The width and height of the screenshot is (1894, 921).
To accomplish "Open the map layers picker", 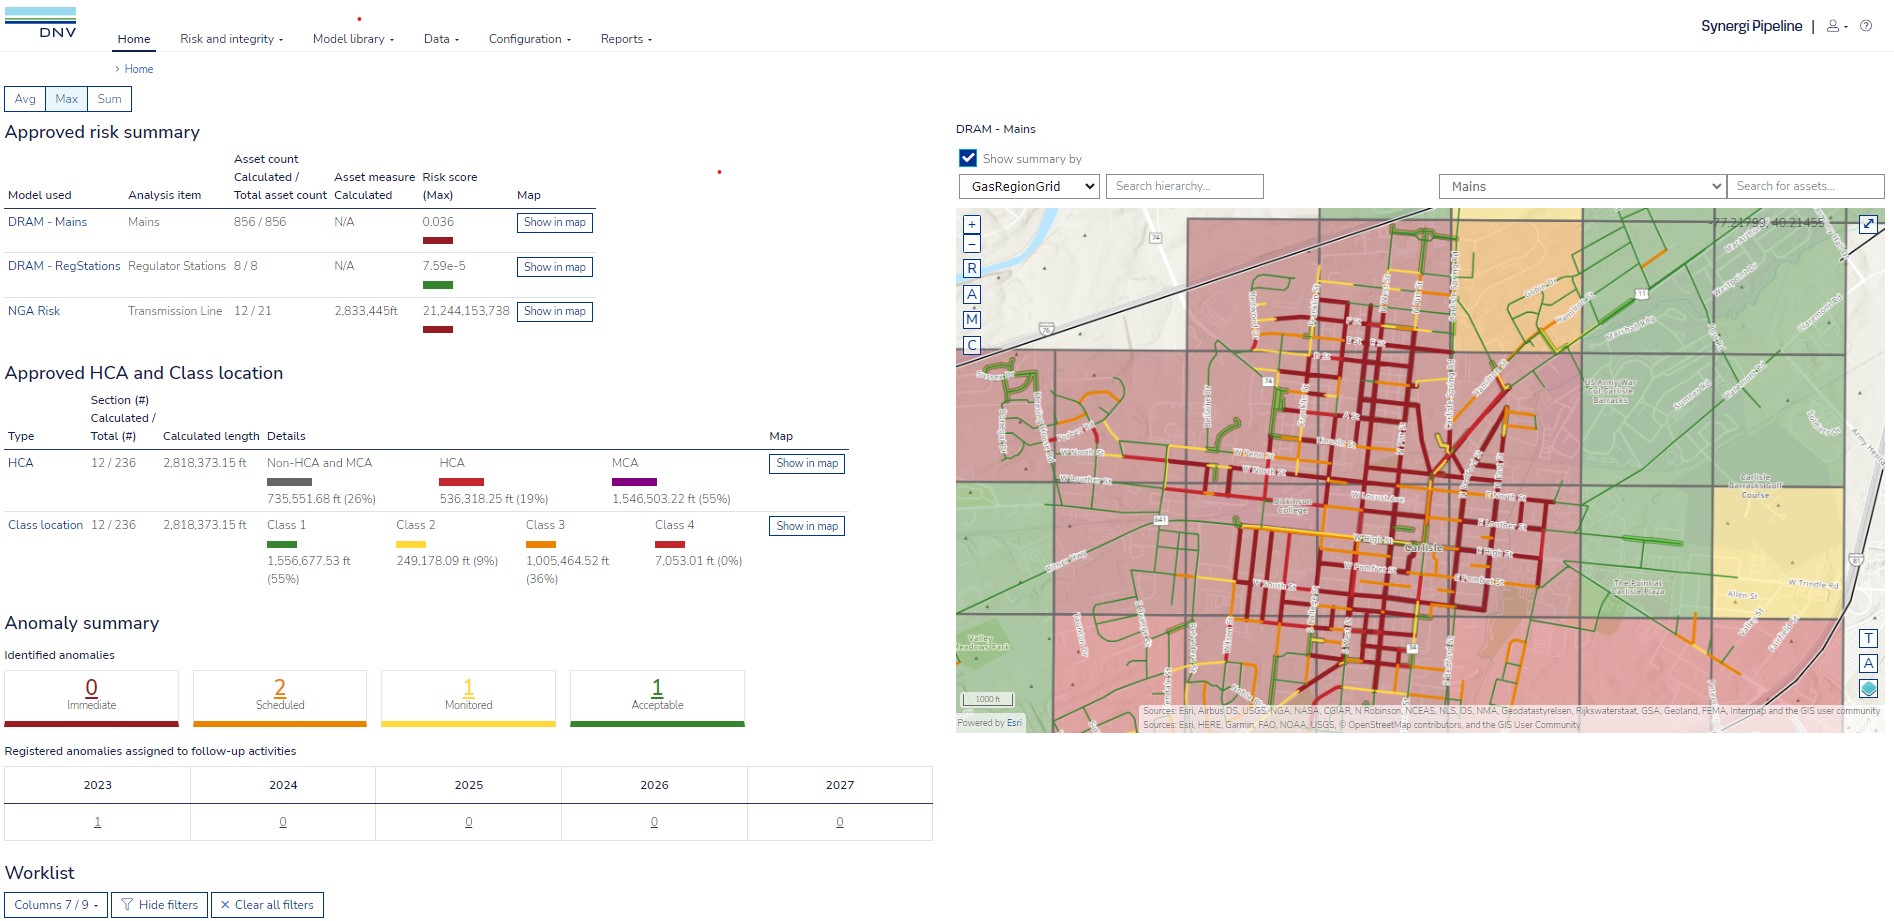I will coord(1868,687).
